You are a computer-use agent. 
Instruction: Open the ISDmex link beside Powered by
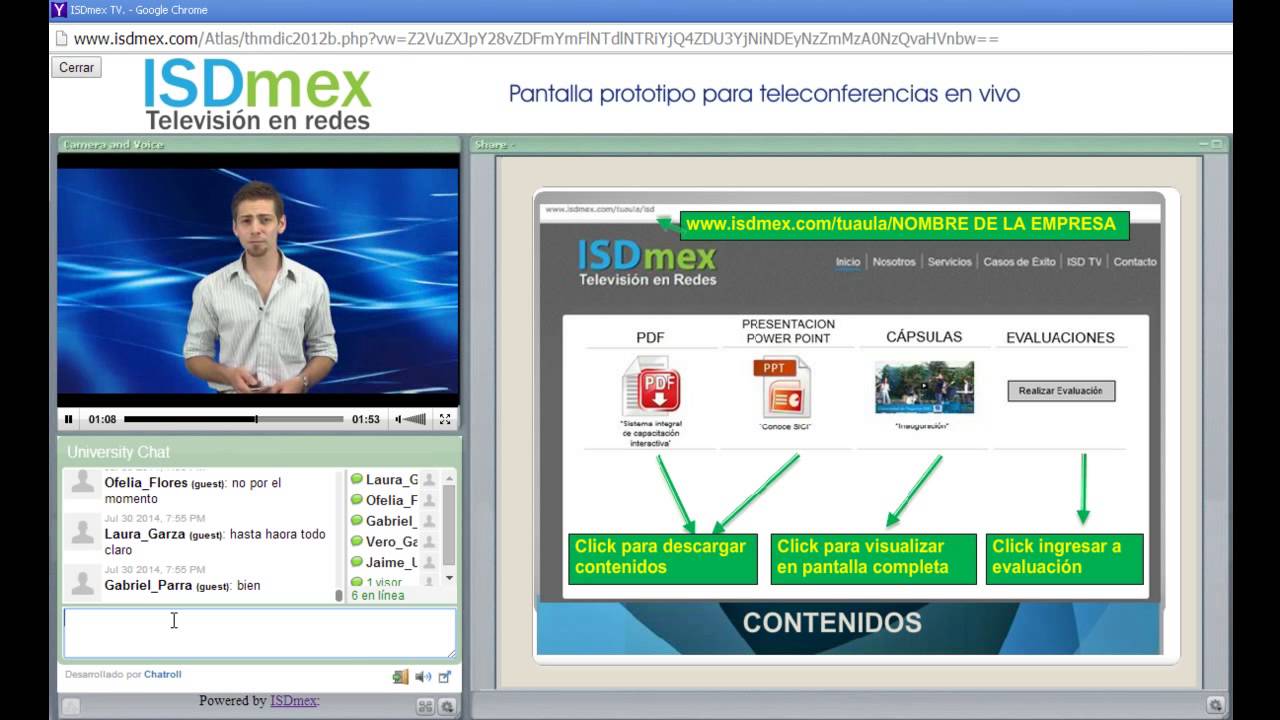(x=294, y=701)
